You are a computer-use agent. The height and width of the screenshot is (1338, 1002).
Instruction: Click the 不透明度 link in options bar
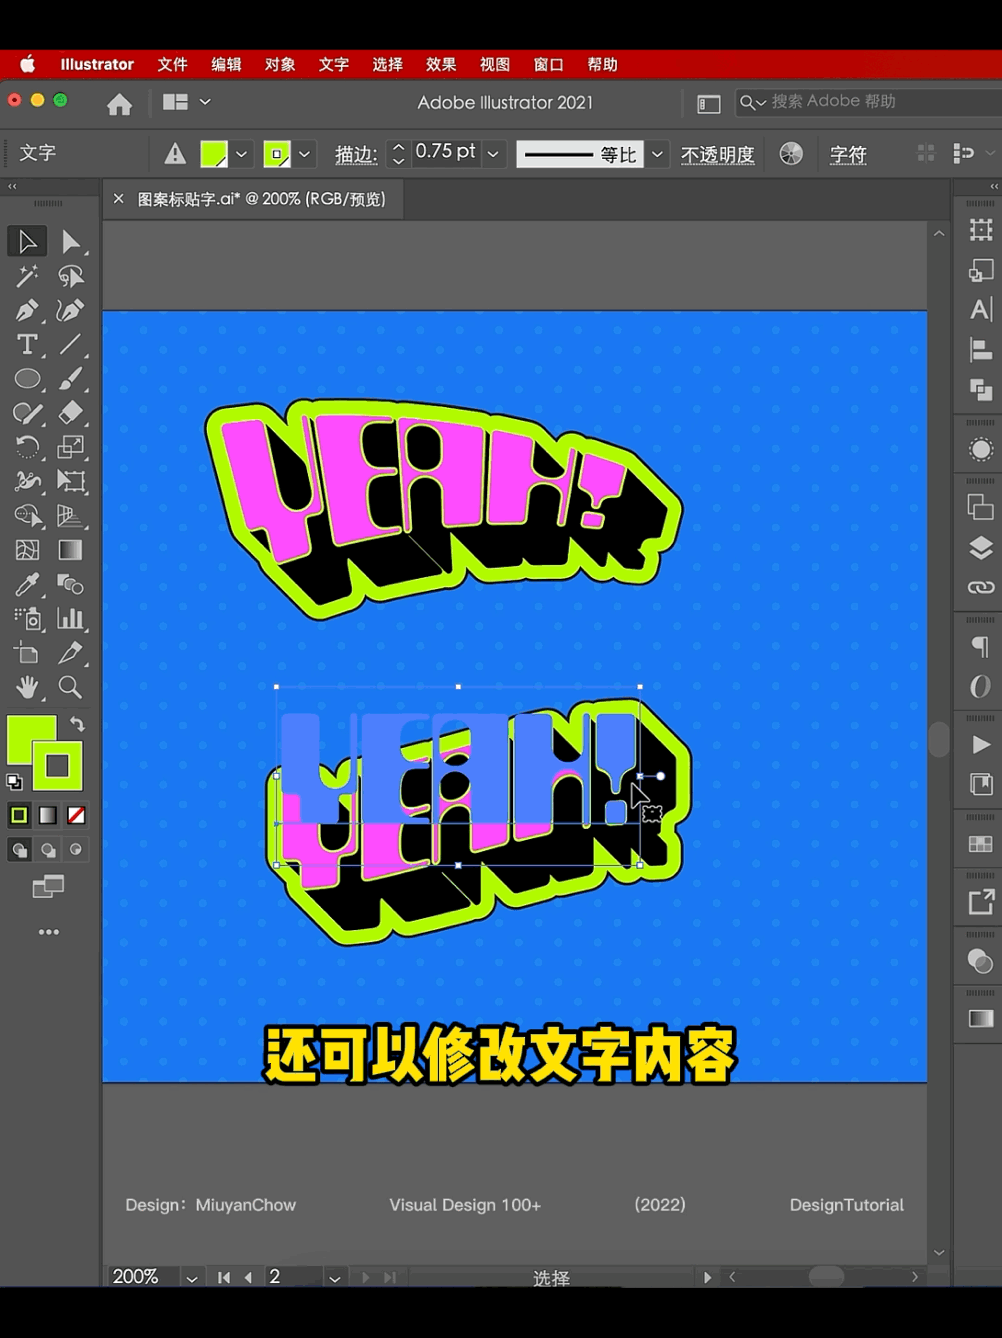(x=717, y=154)
